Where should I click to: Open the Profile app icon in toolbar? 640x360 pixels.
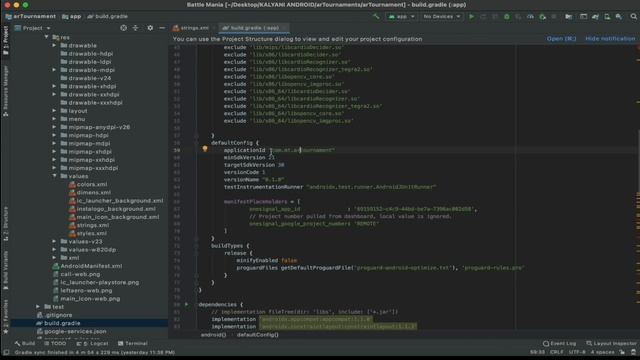coord(530,17)
